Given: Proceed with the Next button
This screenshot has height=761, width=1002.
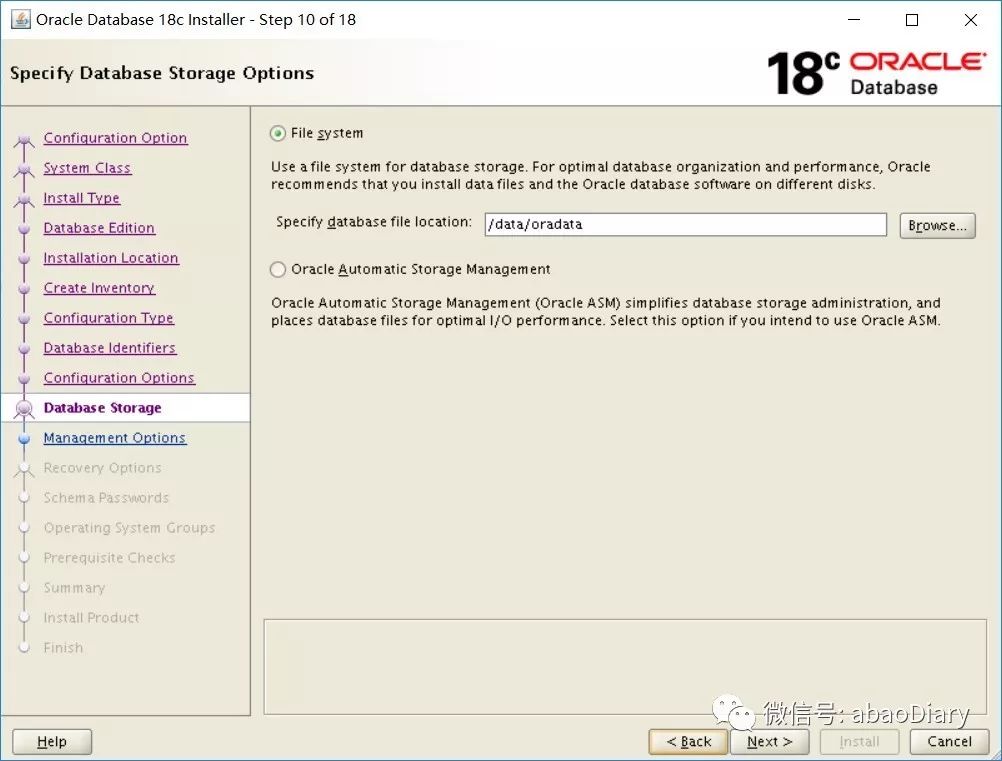Looking at the screenshot, I should coord(769,742).
